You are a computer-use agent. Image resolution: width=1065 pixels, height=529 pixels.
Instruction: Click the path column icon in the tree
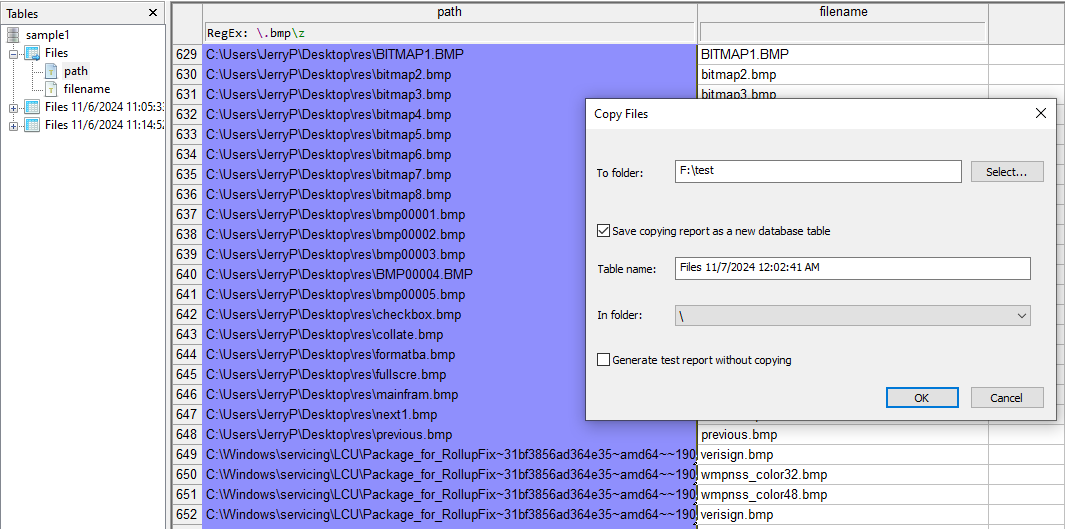click(52, 71)
